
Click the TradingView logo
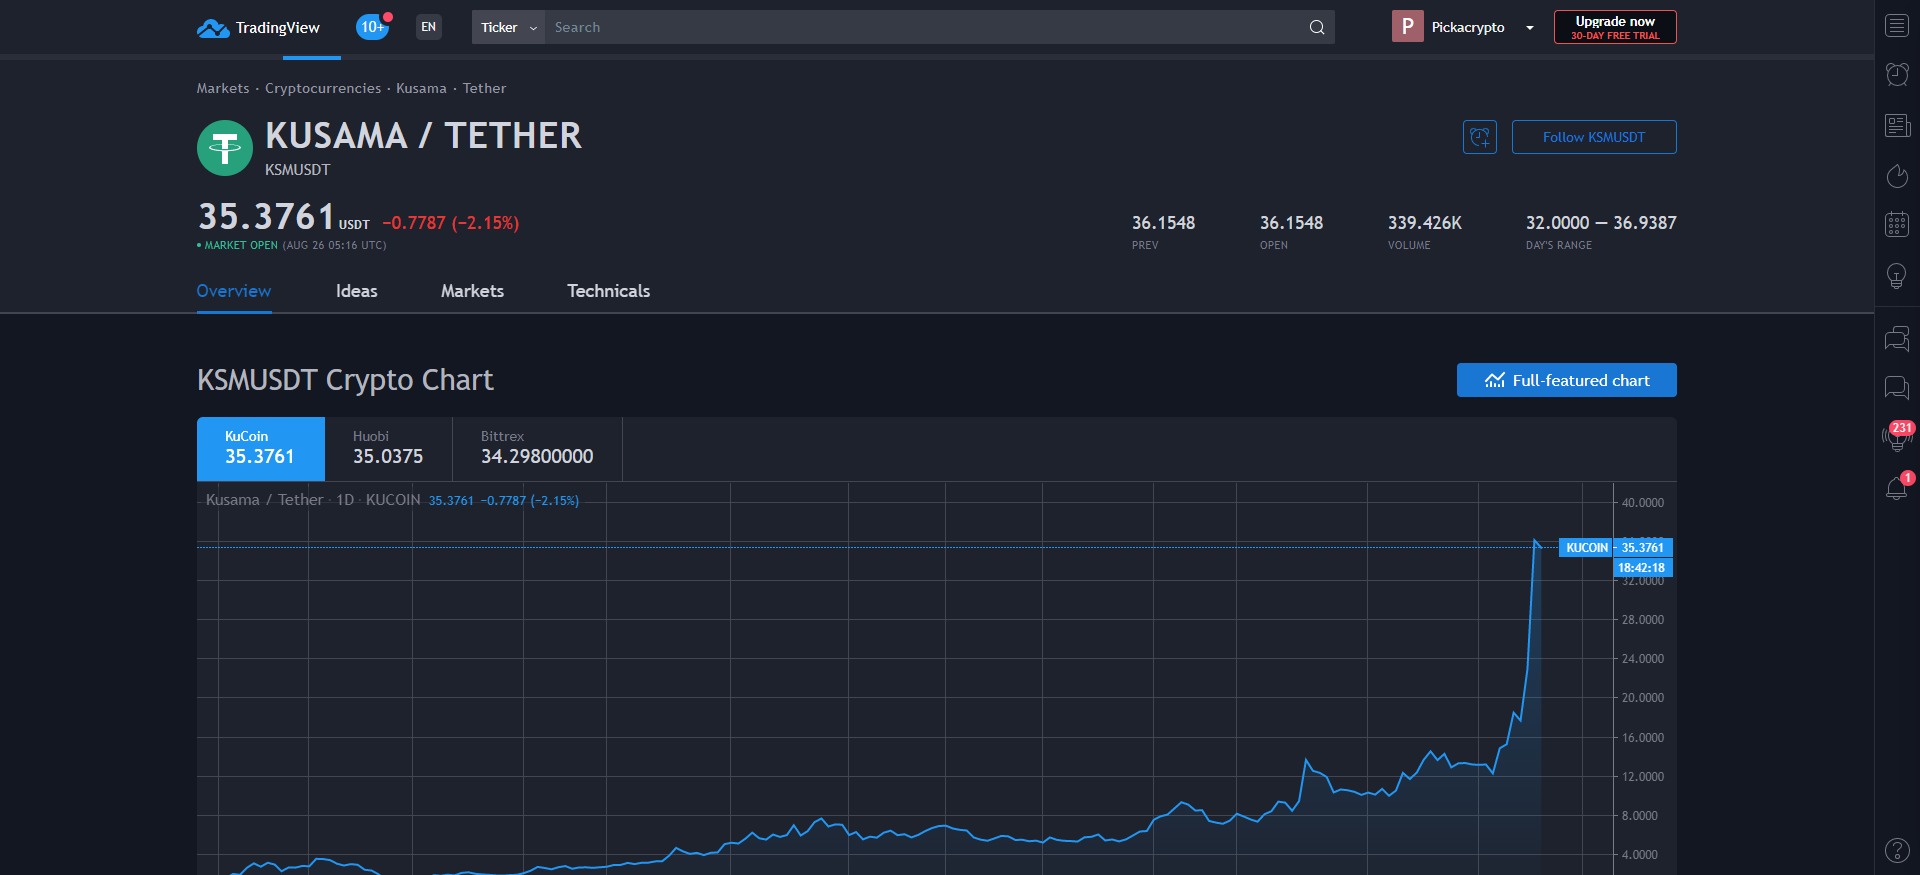click(258, 28)
